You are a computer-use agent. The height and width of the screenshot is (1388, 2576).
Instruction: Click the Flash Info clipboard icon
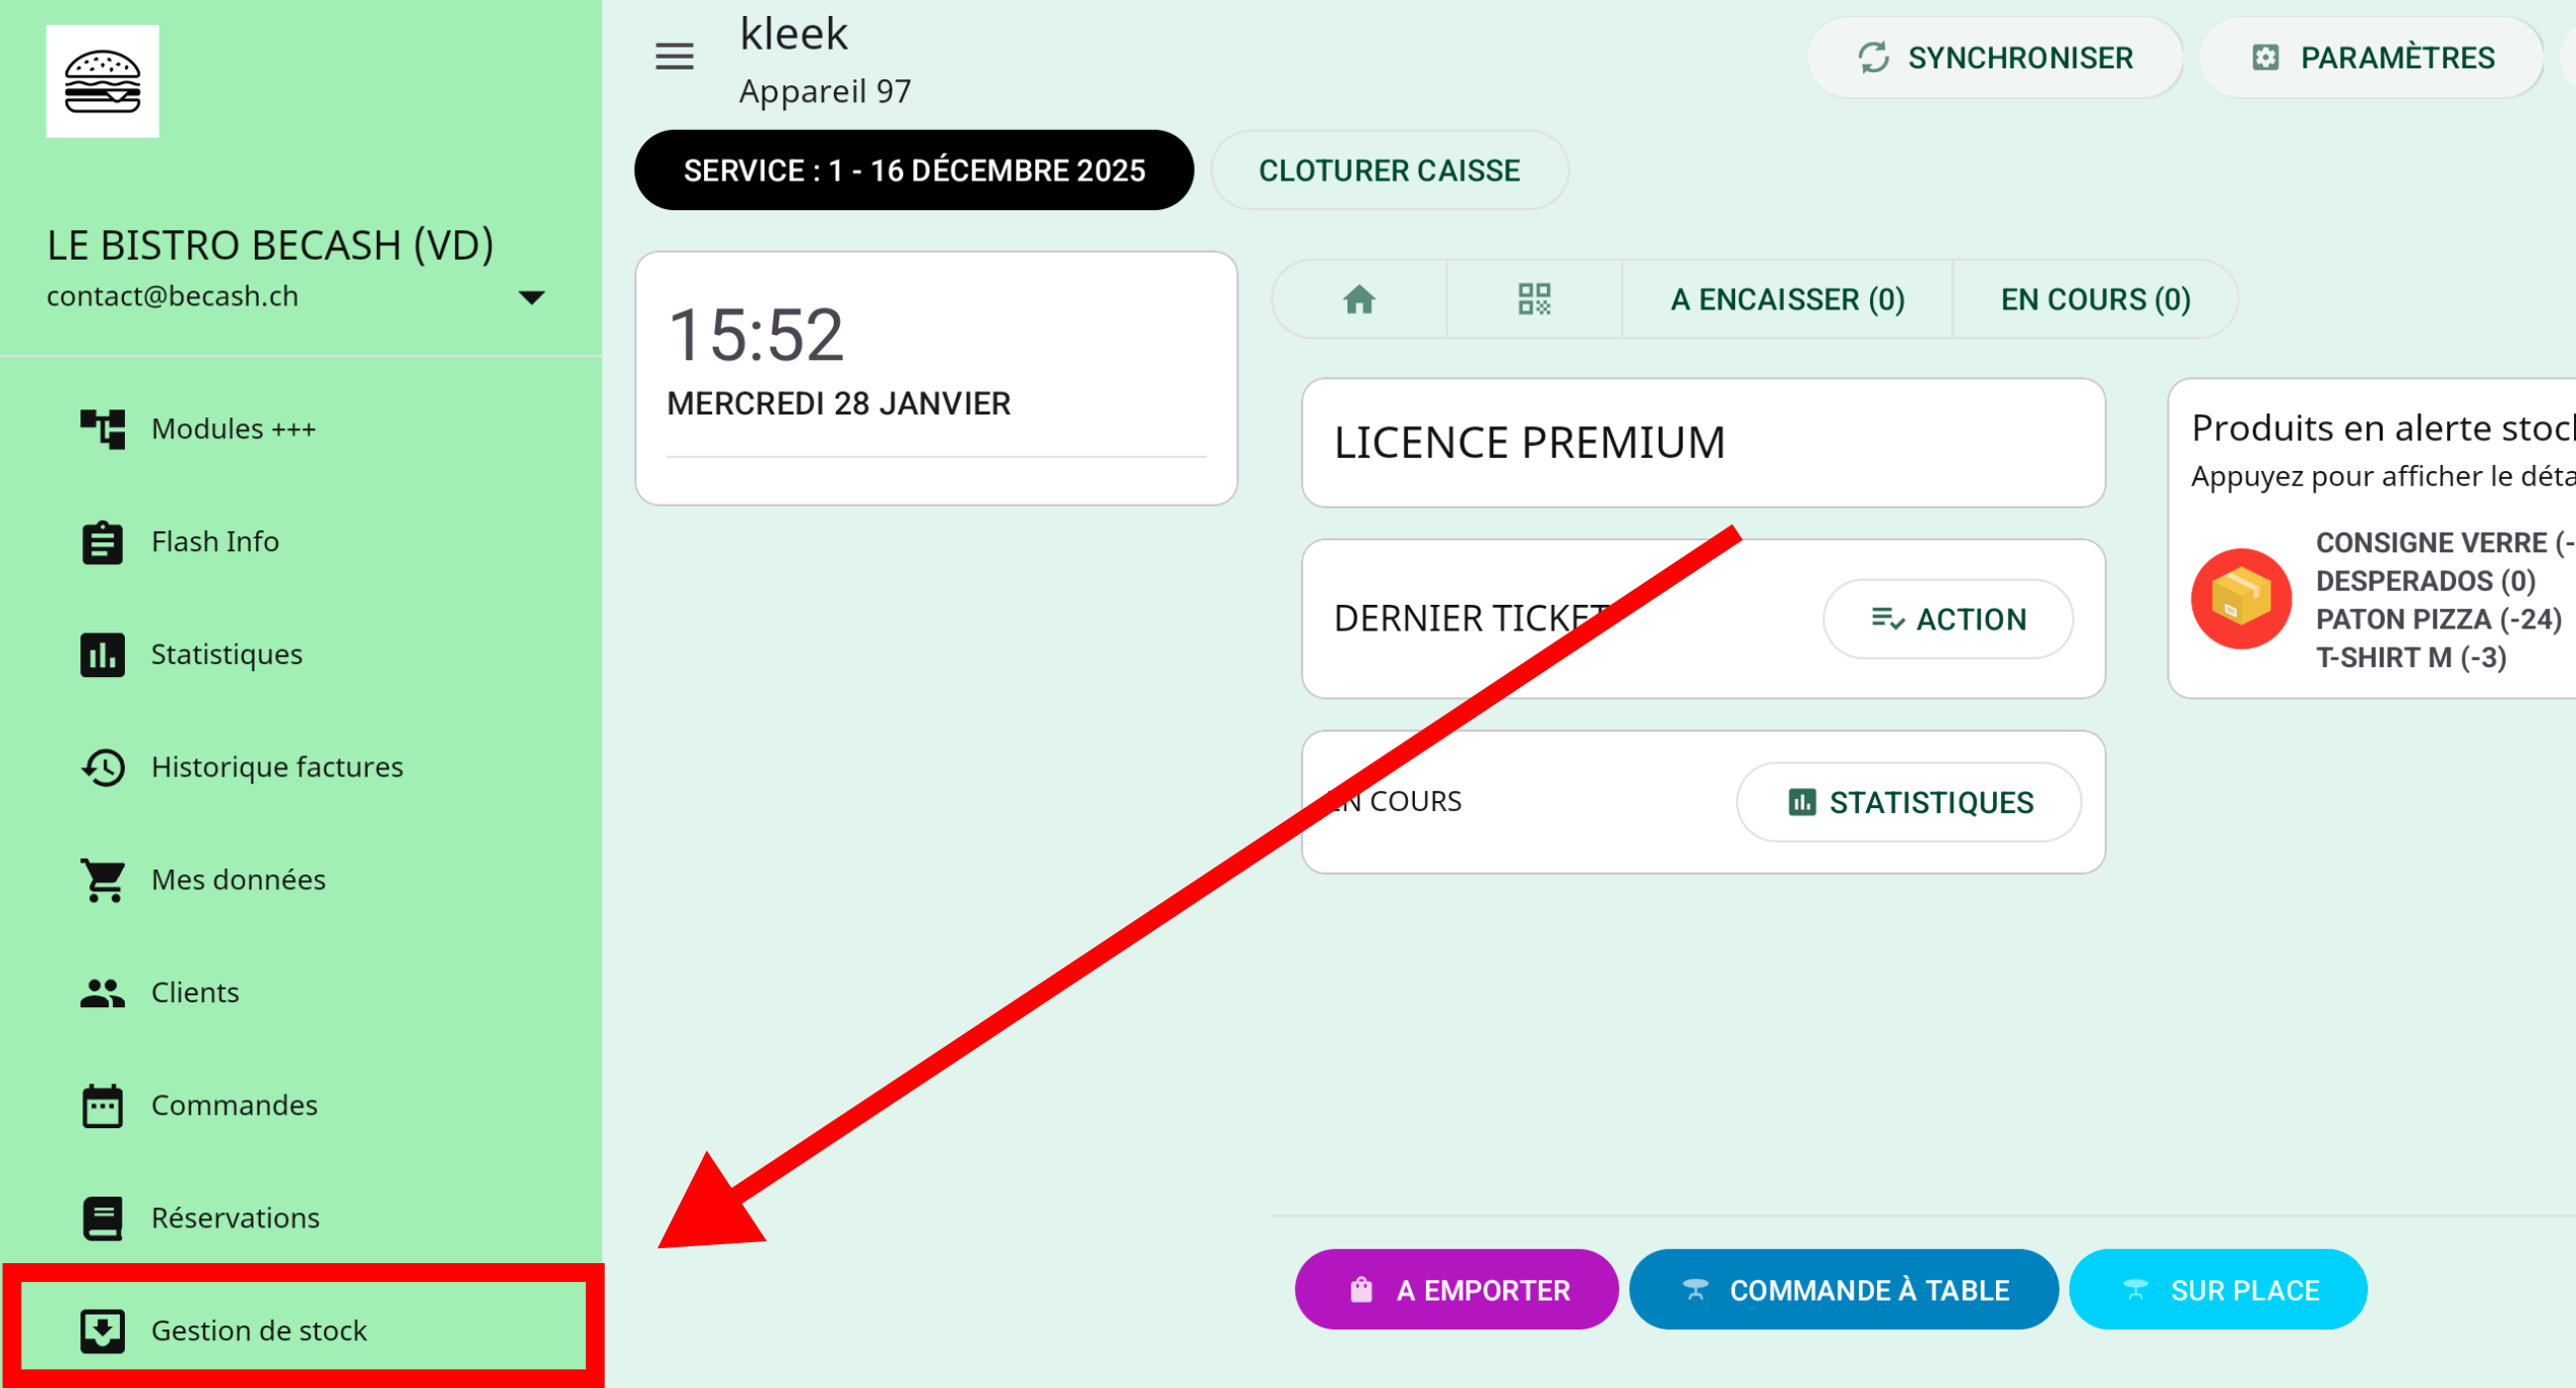coord(102,542)
